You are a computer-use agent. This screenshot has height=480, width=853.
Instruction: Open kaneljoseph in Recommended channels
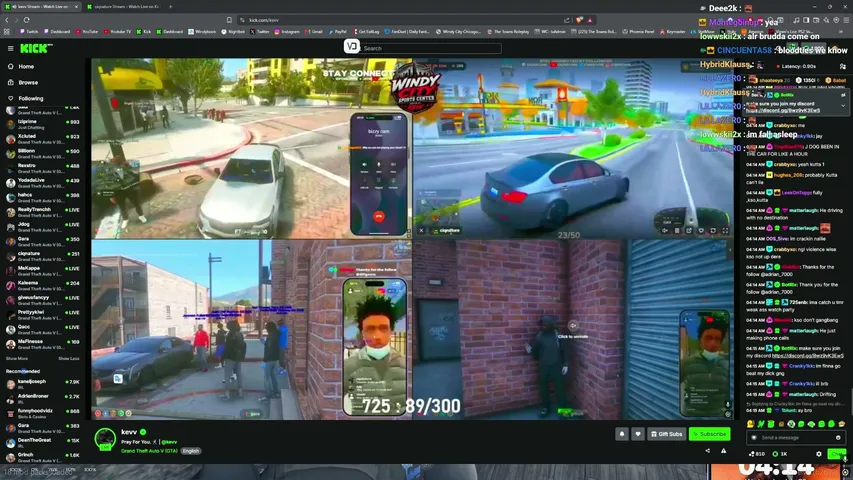point(42,384)
